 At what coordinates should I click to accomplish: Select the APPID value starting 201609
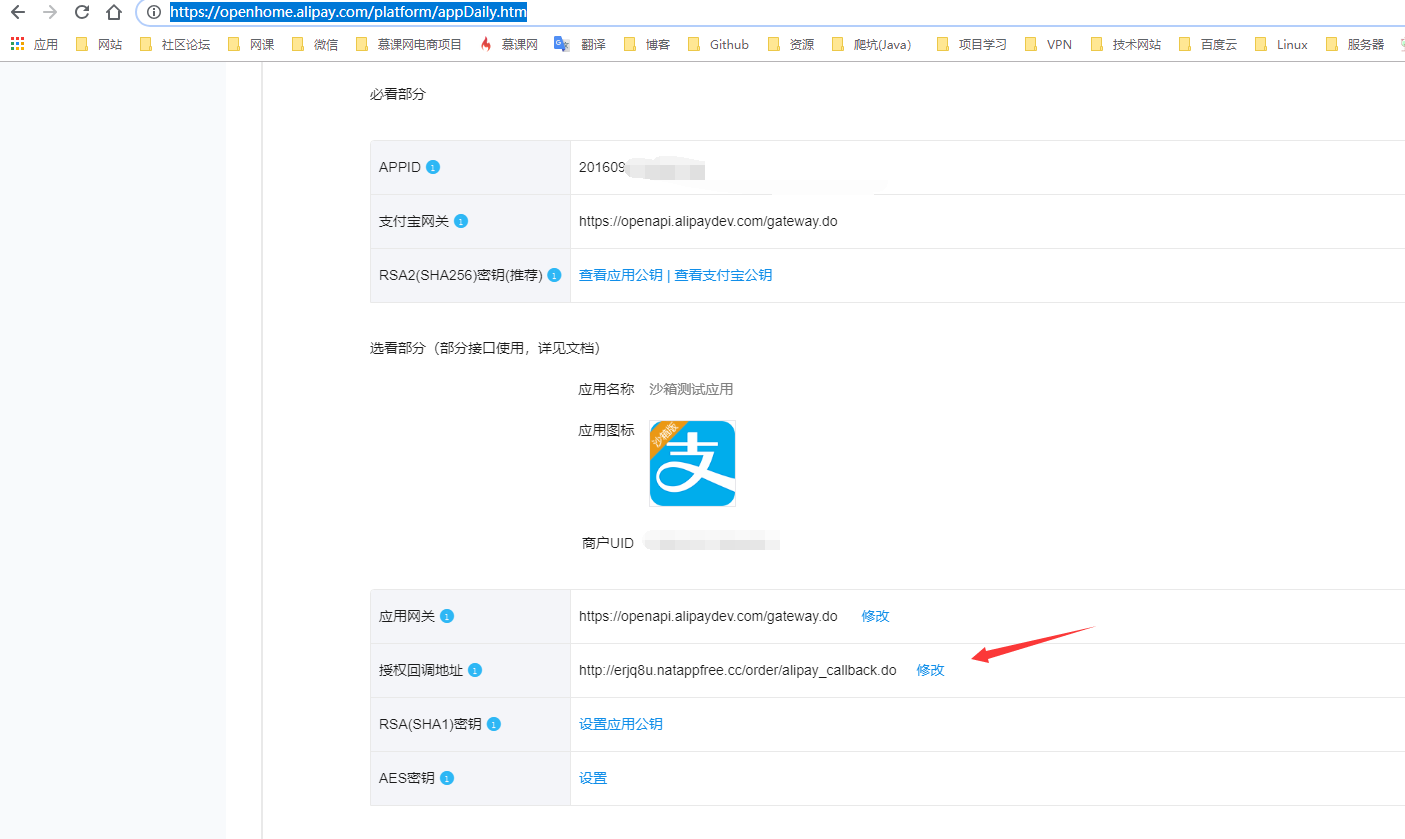click(642, 167)
